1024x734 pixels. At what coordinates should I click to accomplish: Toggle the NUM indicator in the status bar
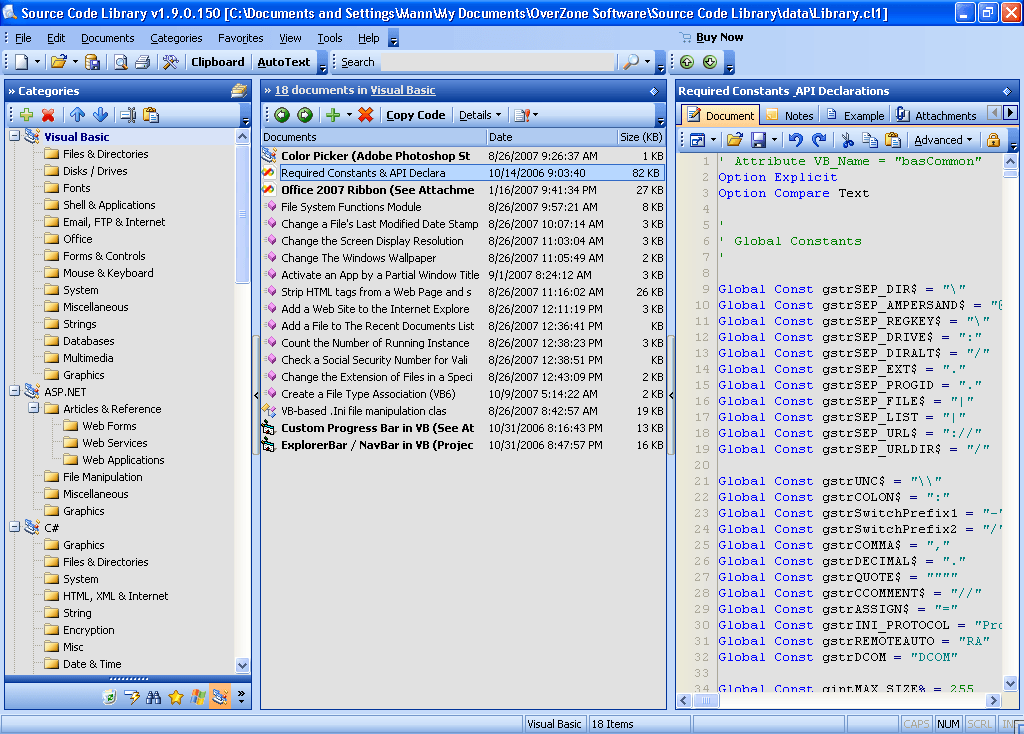coord(948,723)
